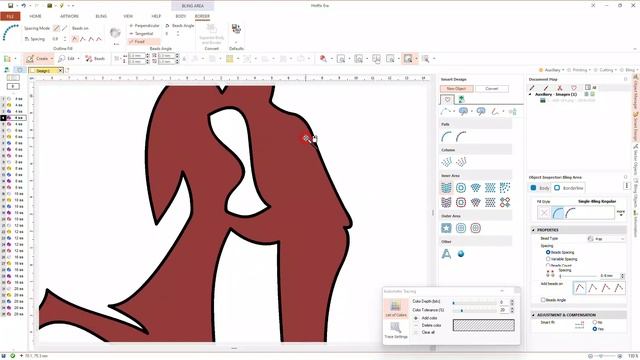Select Outer Area star icon
The width and height of the screenshot is (640, 360).
pyautogui.click(x=446, y=228)
